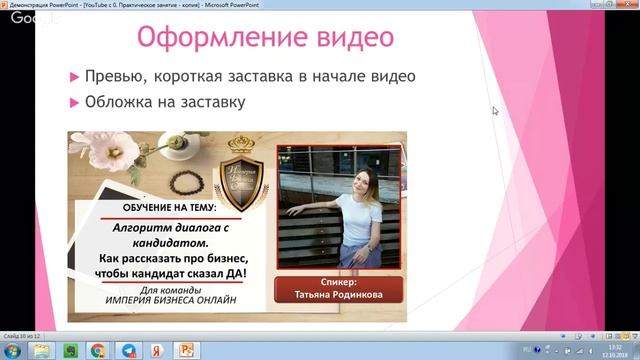Open the reading view menu in status bar

tap(579, 336)
